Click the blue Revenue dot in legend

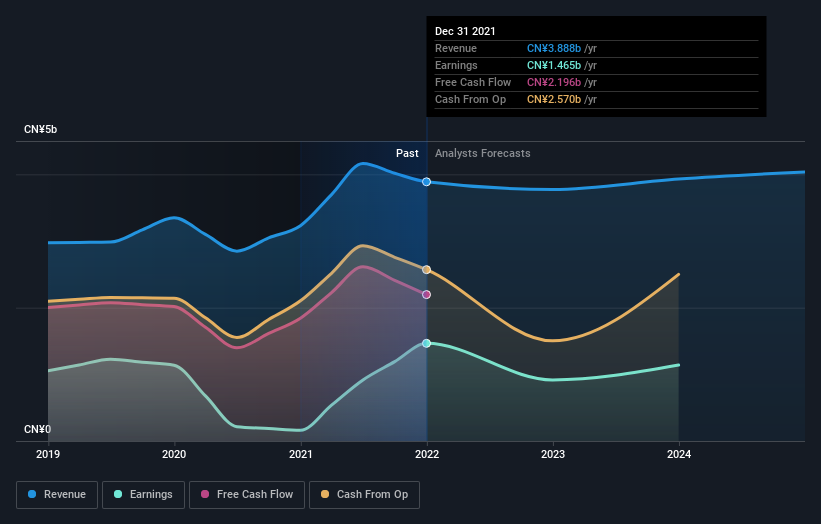pos(32,494)
